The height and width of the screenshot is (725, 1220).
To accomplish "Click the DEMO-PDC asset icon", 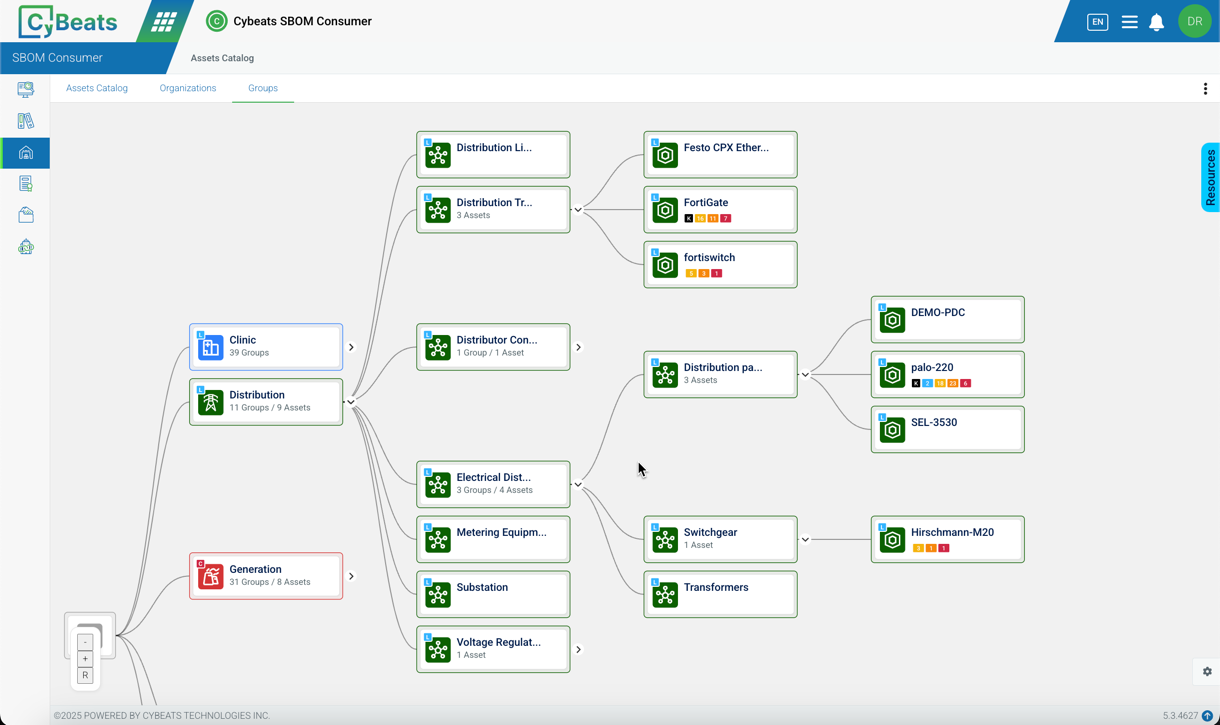I will [x=892, y=320].
